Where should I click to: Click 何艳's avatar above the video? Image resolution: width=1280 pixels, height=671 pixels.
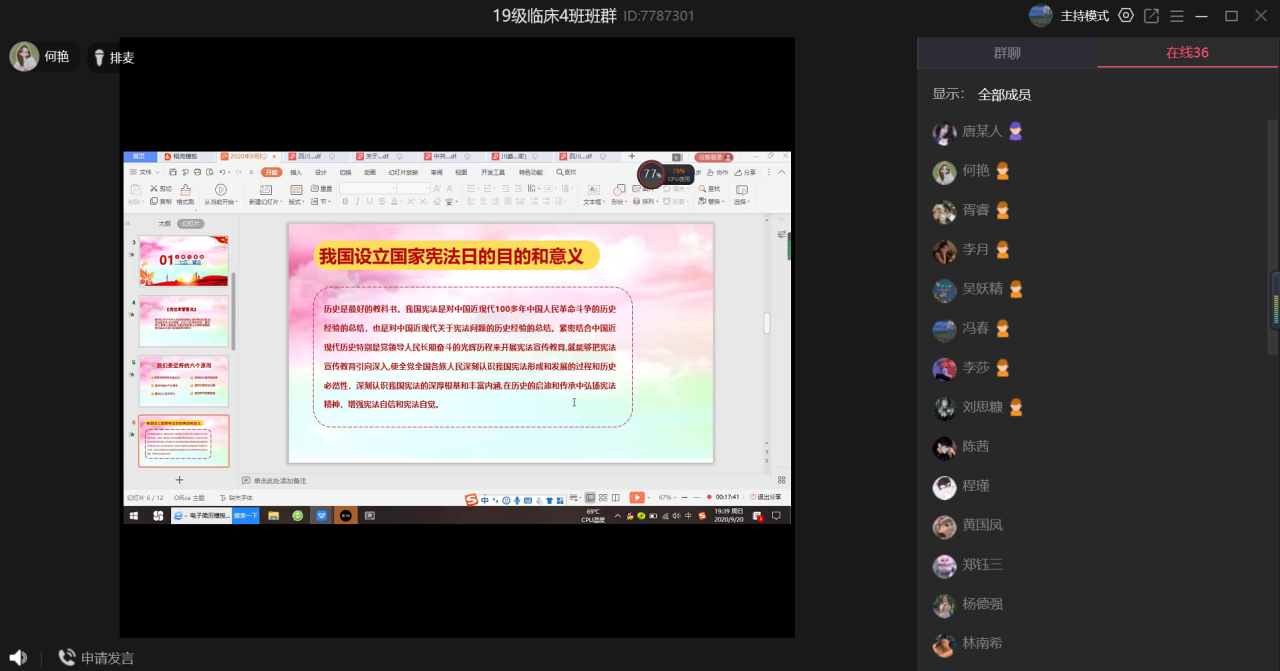pyautogui.click(x=24, y=57)
